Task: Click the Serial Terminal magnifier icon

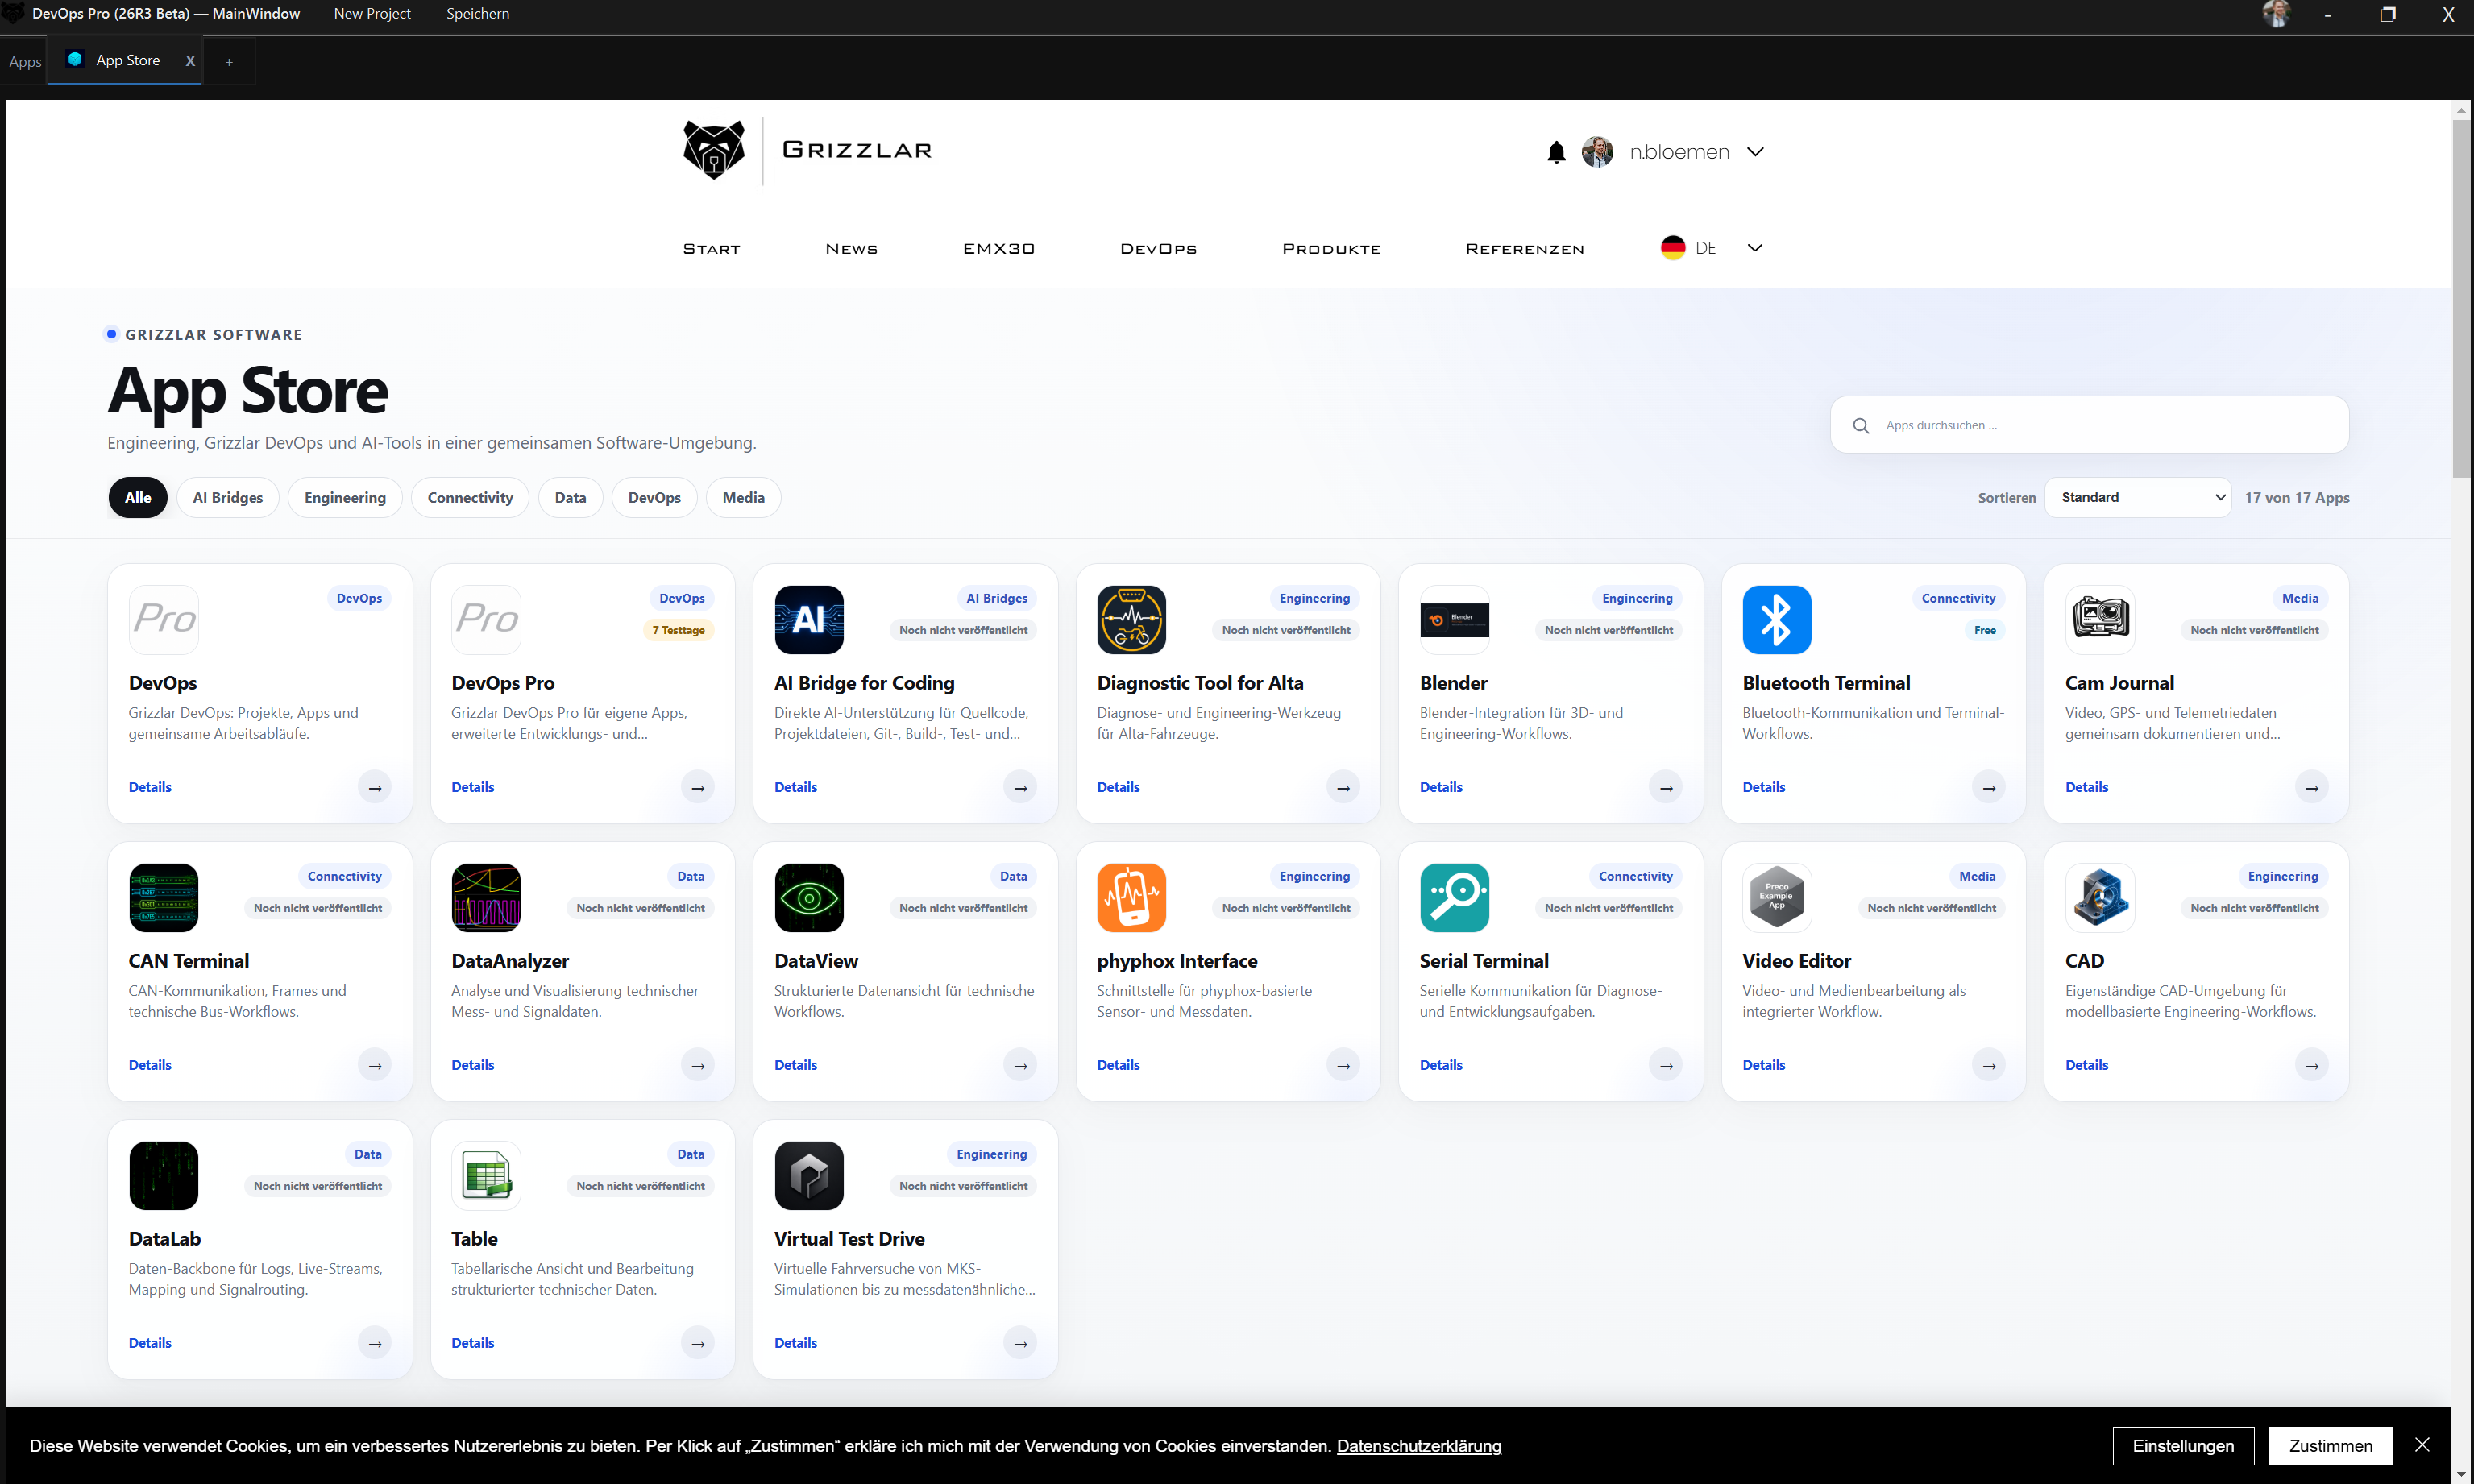Action: pyautogui.click(x=1454, y=898)
